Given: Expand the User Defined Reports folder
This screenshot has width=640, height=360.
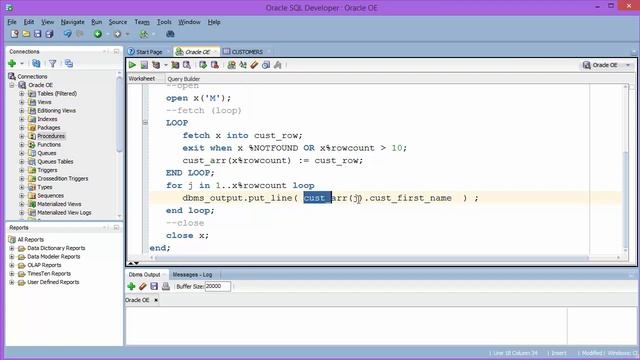Looking at the screenshot, I should click(x=12, y=282).
